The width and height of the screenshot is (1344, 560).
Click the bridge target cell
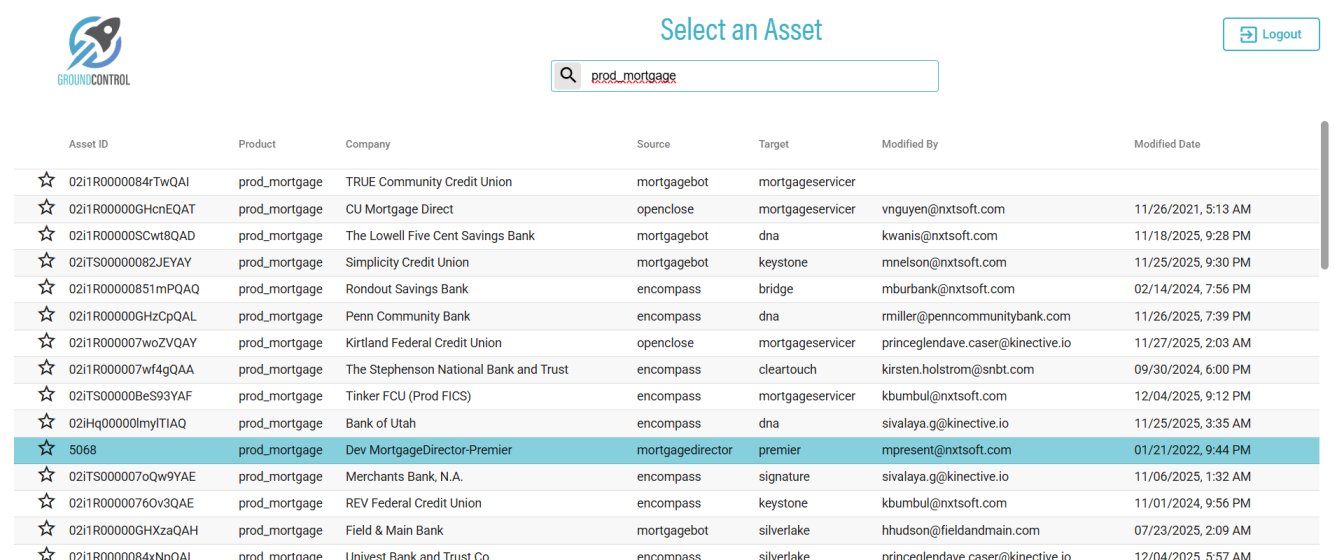(776, 289)
